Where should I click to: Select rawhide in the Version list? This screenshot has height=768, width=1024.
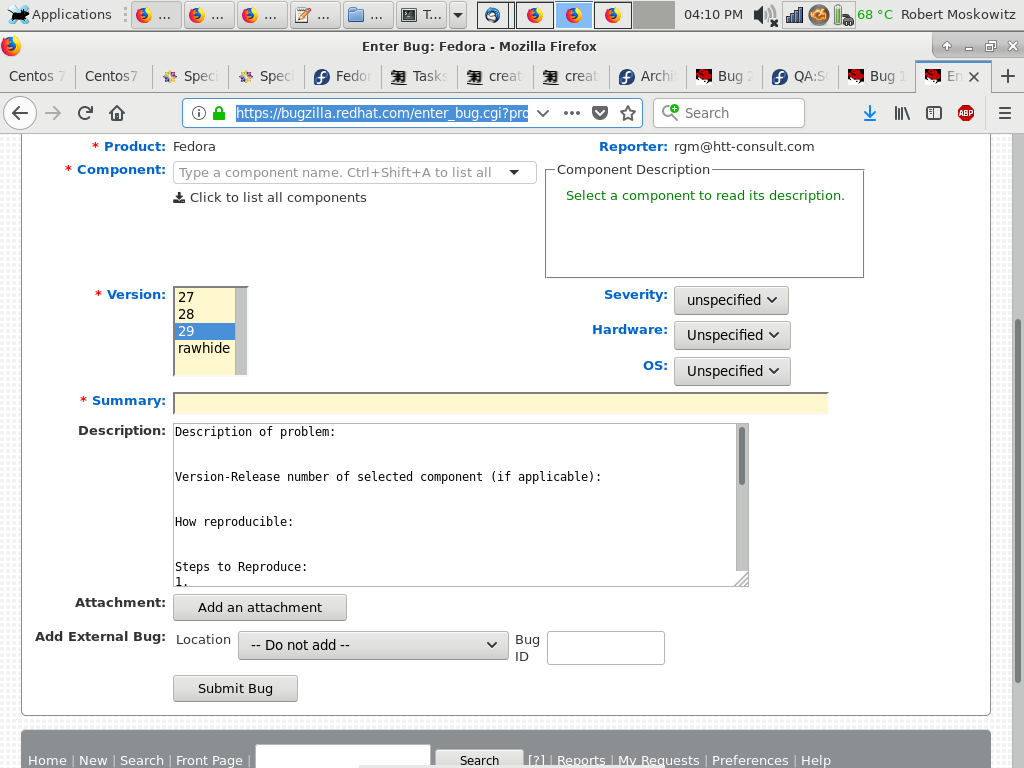pos(204,348)
